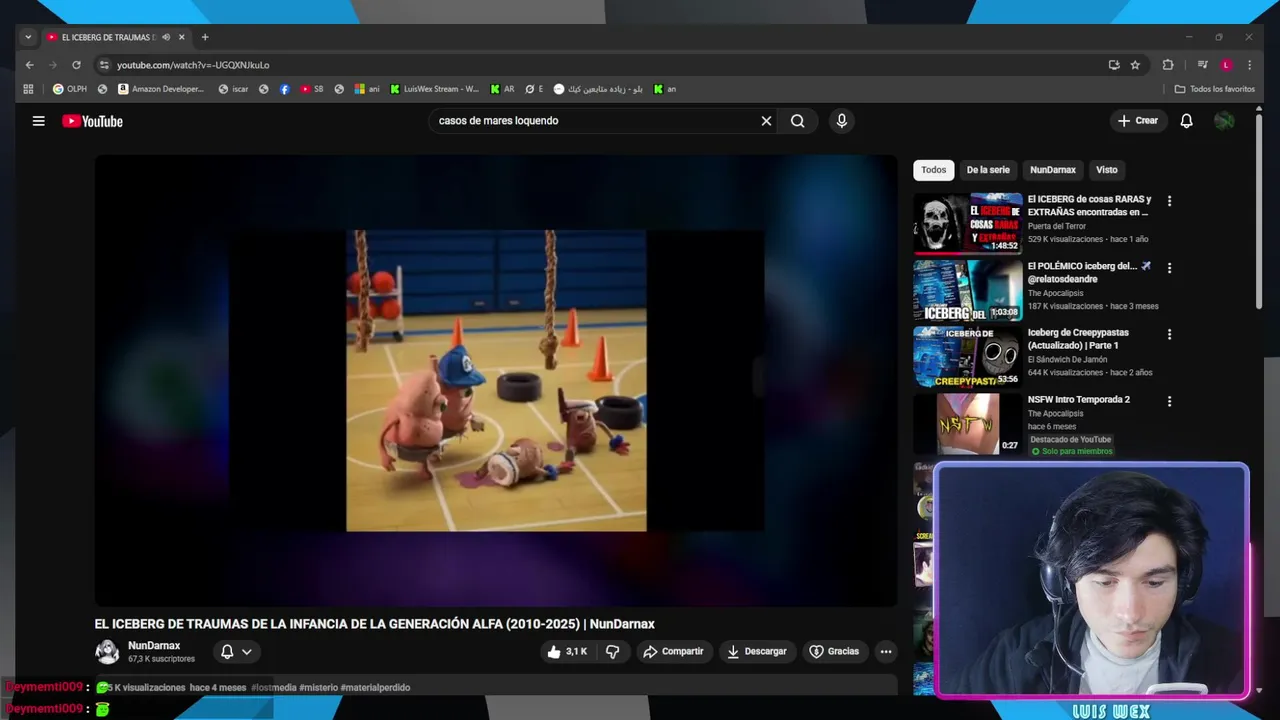Click the 67,3 K suscriptores text
This screenshot has height=720, width=1280.
tap(161, 660)
